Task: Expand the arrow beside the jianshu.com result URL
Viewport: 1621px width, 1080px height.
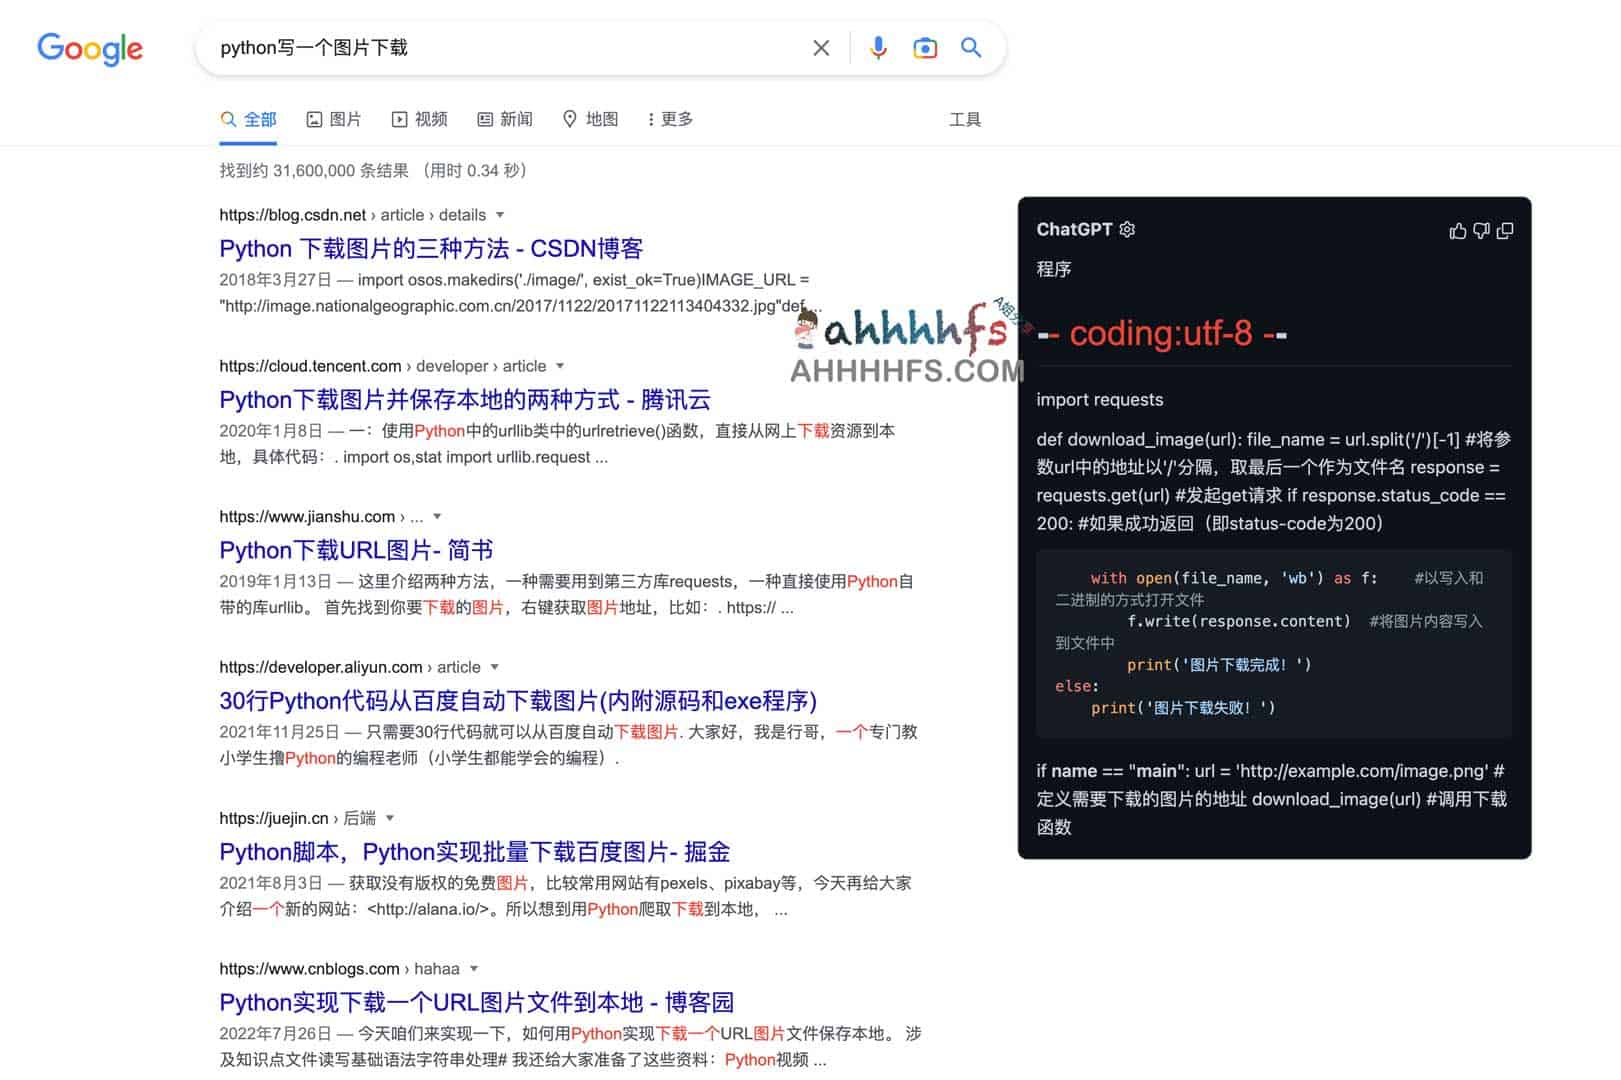Action: coord(437,516)
